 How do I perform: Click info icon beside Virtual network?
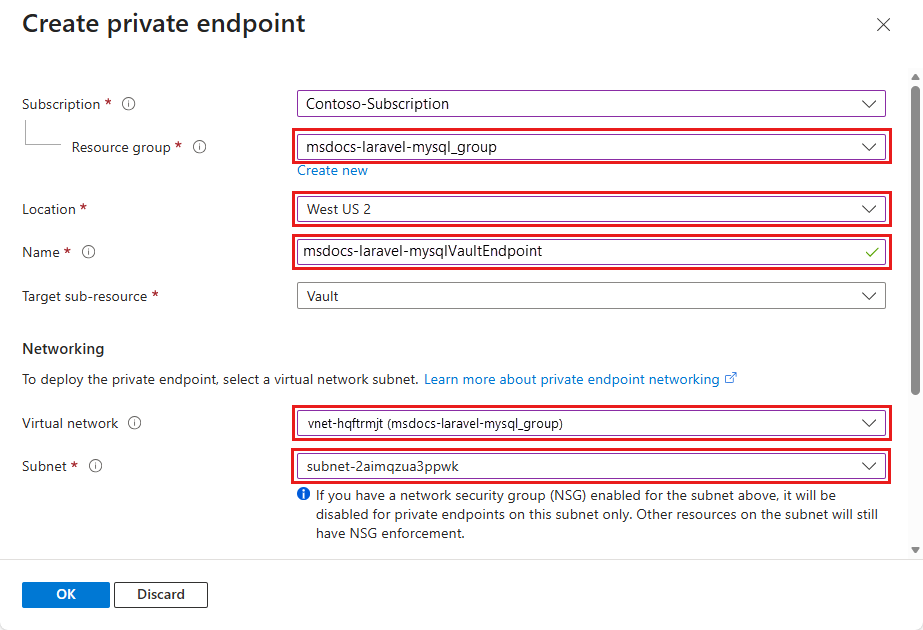(134, 423)
